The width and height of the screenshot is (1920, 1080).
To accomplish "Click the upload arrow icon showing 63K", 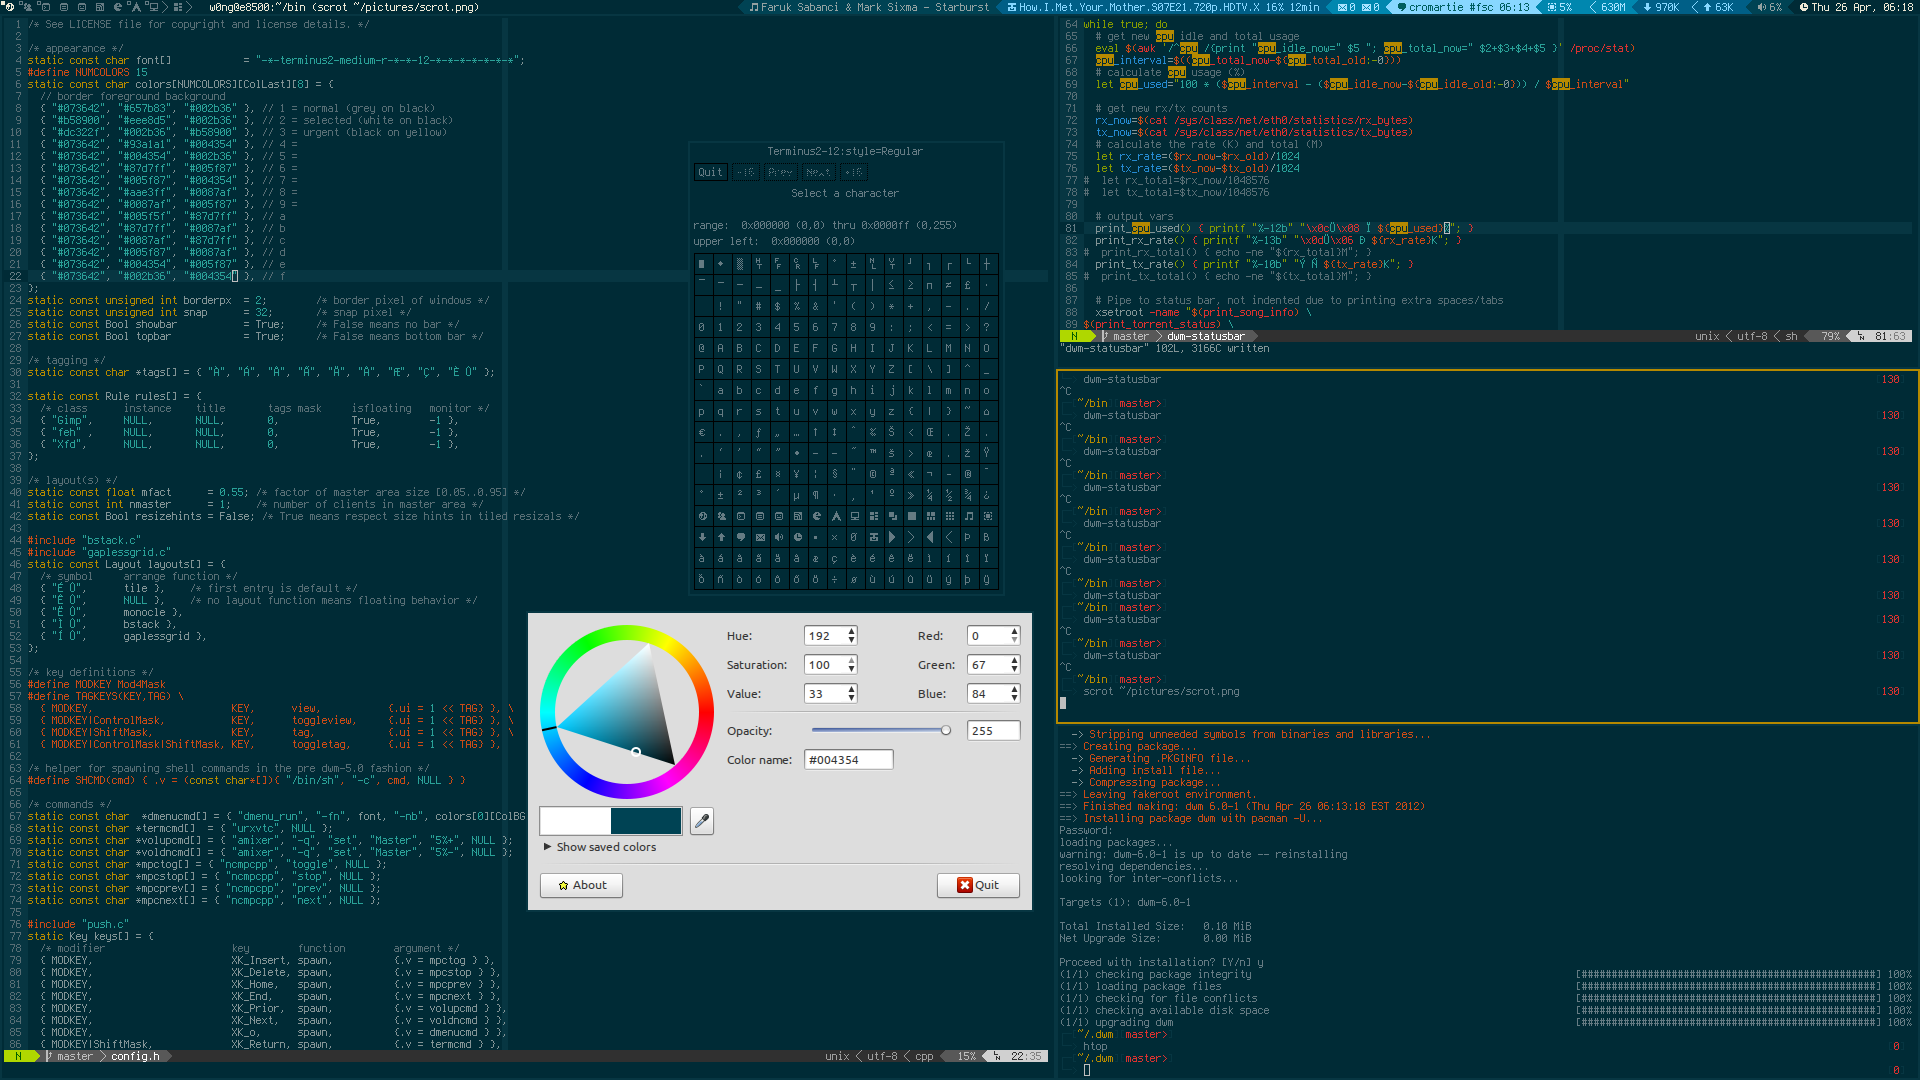I will tap(1707, 7).
